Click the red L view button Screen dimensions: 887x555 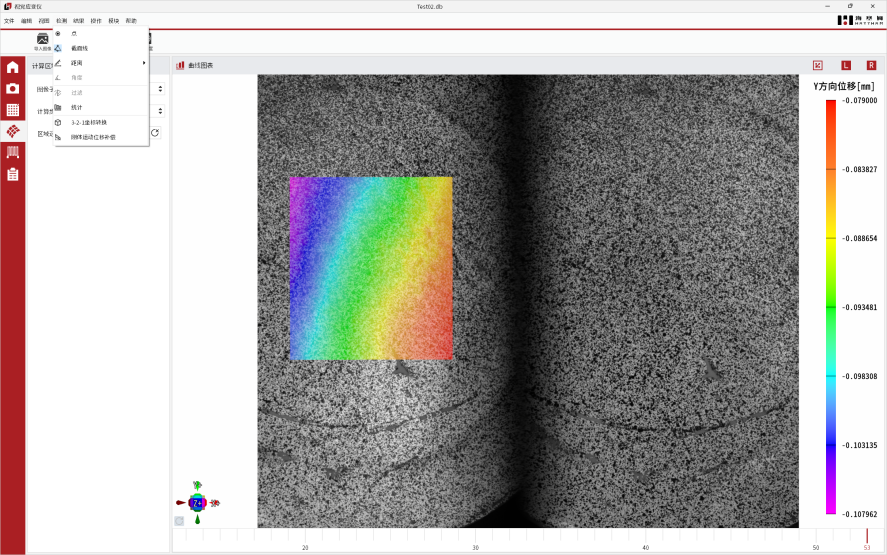(x=845, y=66)
